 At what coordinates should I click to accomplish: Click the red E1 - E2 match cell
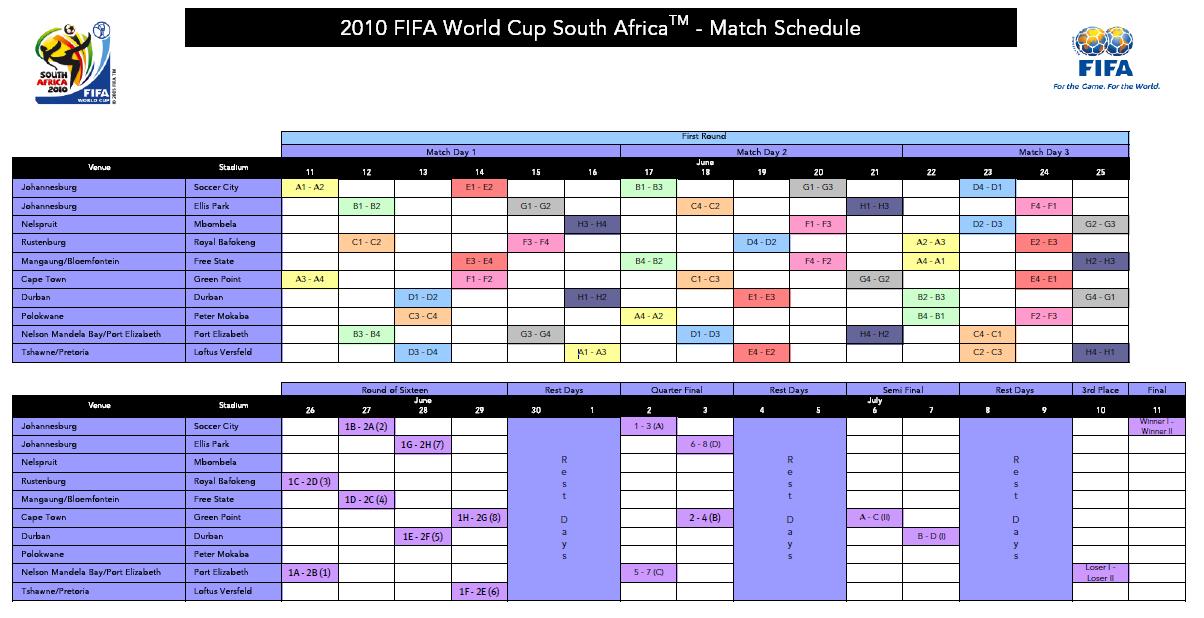(479, 187)
